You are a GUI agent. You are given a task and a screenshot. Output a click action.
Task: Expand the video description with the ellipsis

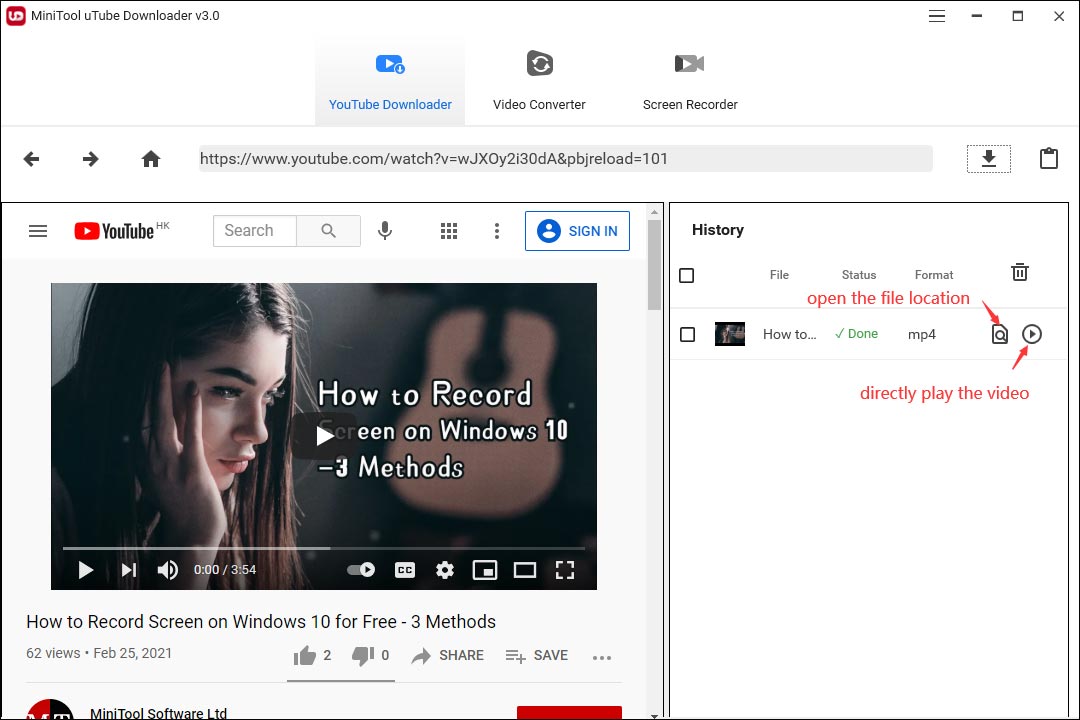pyautogui.click(x=602, y=657)
